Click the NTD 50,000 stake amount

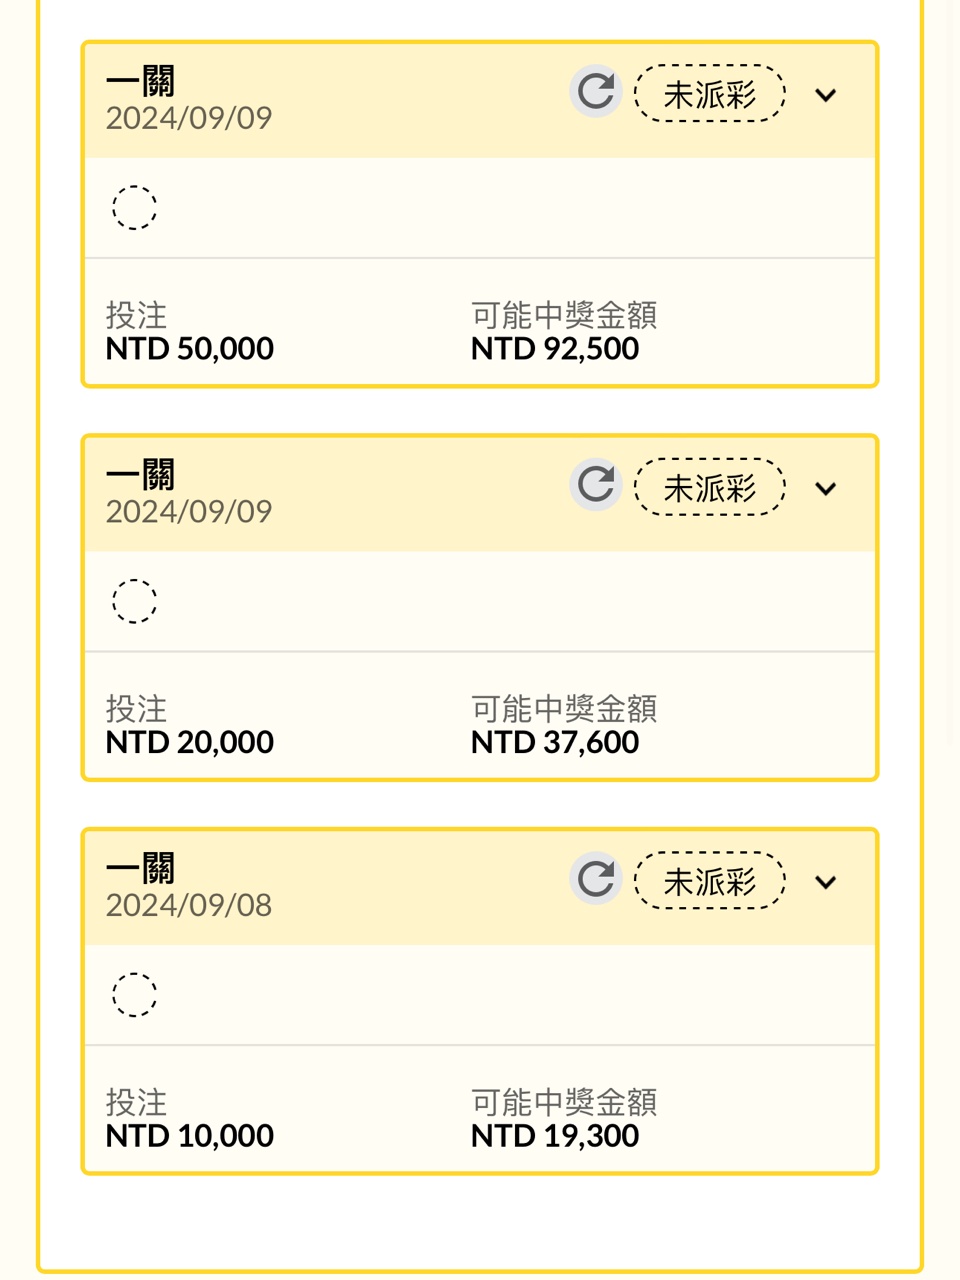pos(190,349)
